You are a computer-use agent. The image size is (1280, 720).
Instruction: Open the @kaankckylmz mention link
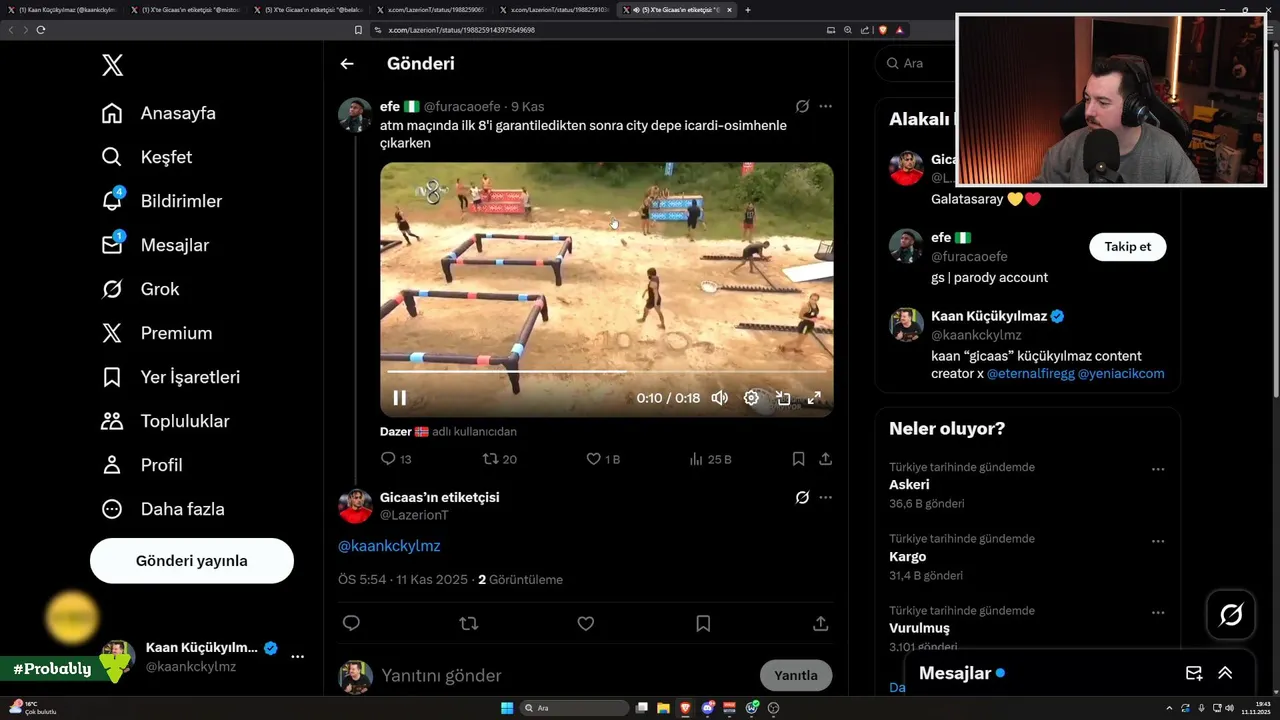click(389, 546)
